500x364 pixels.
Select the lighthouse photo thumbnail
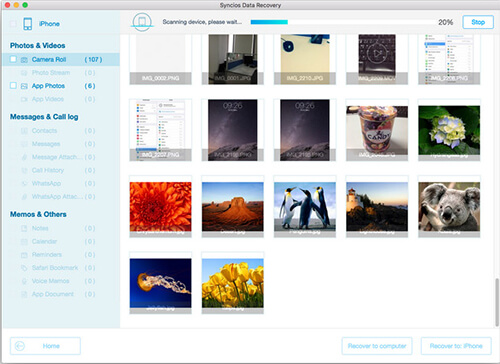[x=377, y=206]
